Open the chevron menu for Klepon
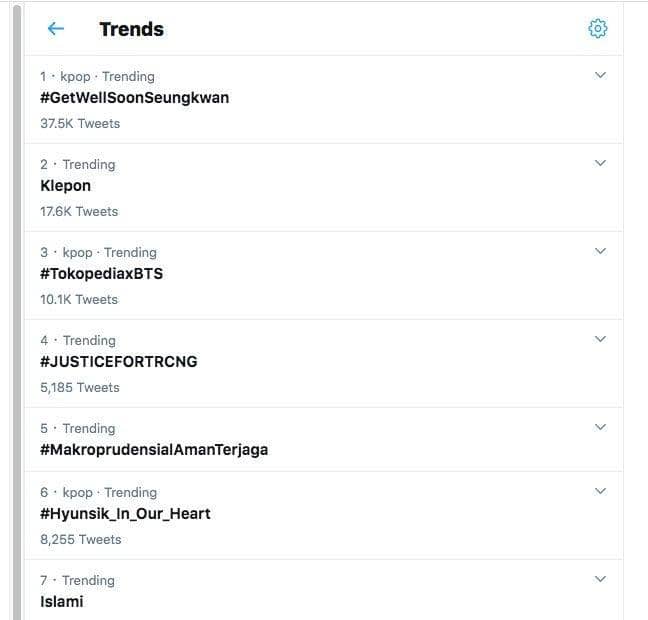Image resolution: width=648 pixels, height=620 pixels. click(x=600, y=163)
